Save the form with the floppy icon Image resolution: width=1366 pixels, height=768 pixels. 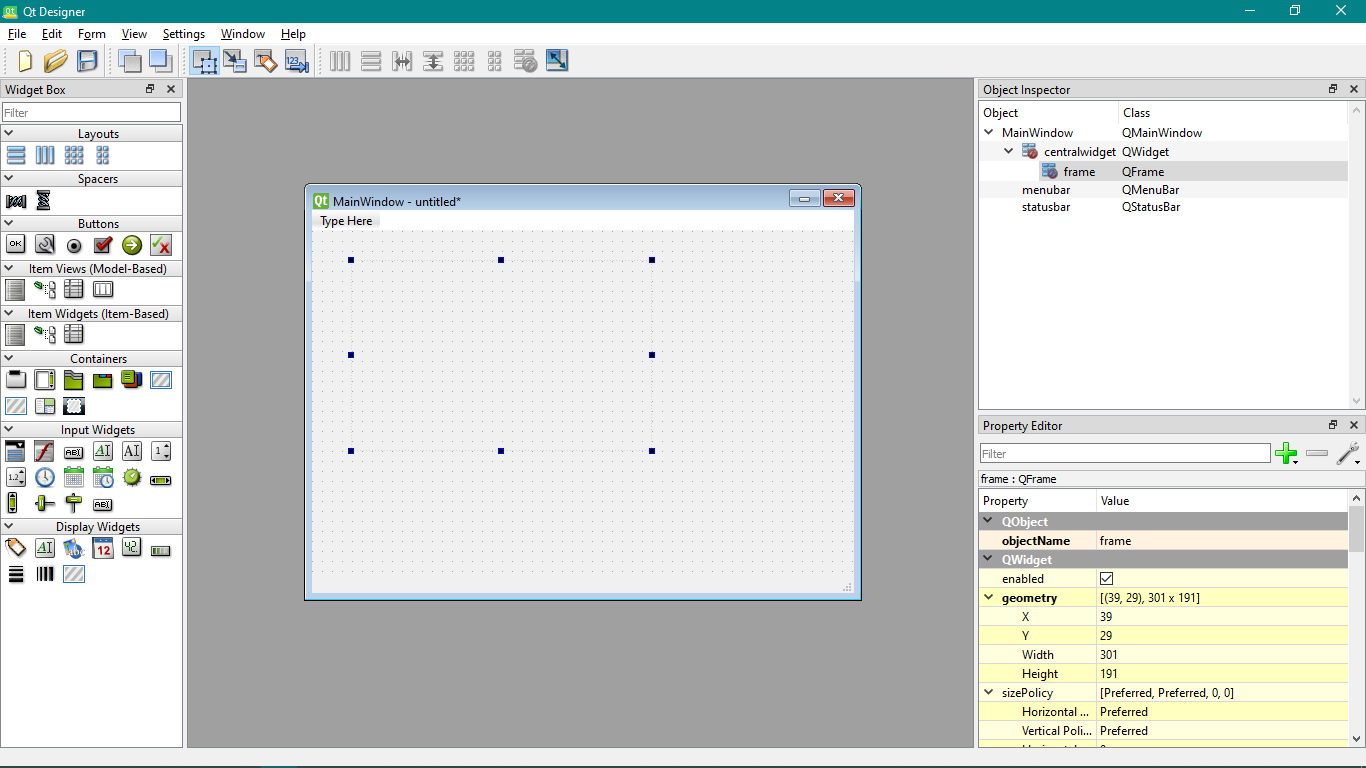pos(88,61)
